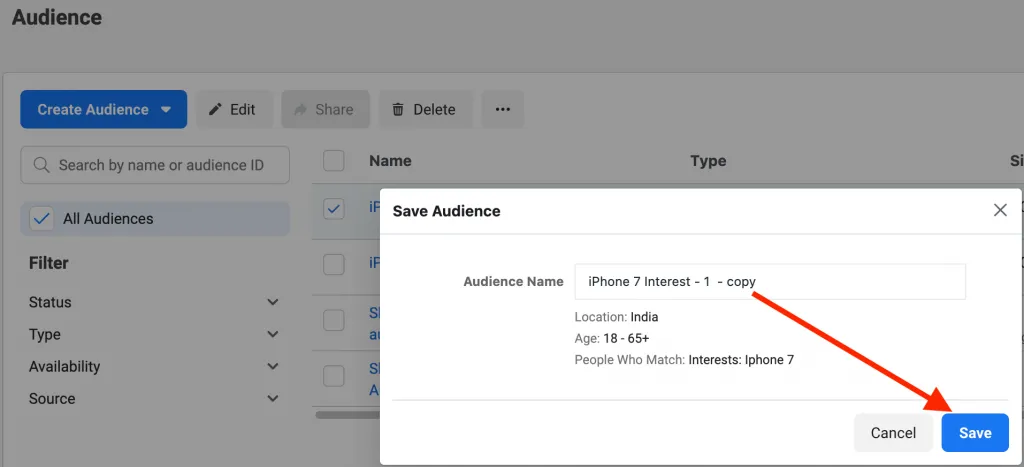Click the Filter section heading
The height and width of the screenshot is (467, 1024).
[x=48, y=263]
